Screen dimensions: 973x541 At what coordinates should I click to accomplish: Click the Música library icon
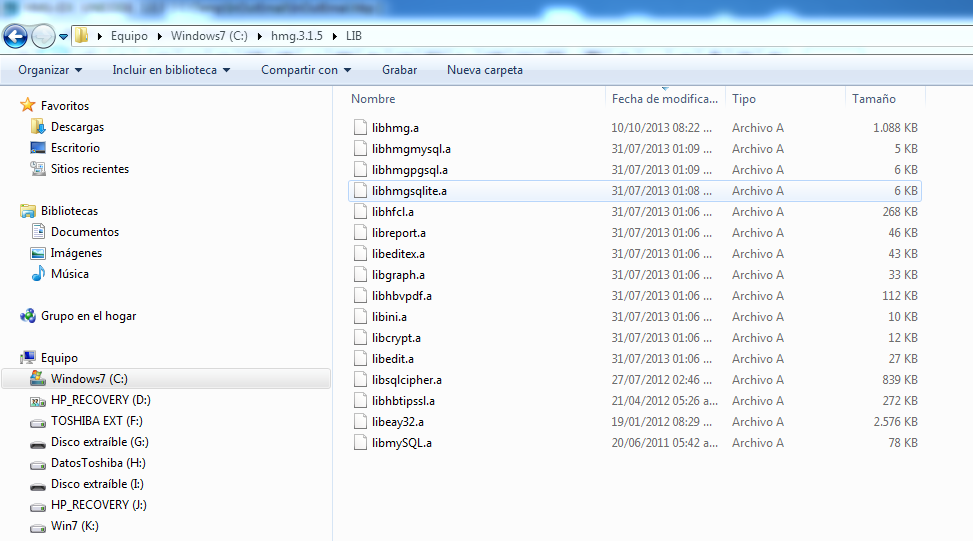coord(38,274)
